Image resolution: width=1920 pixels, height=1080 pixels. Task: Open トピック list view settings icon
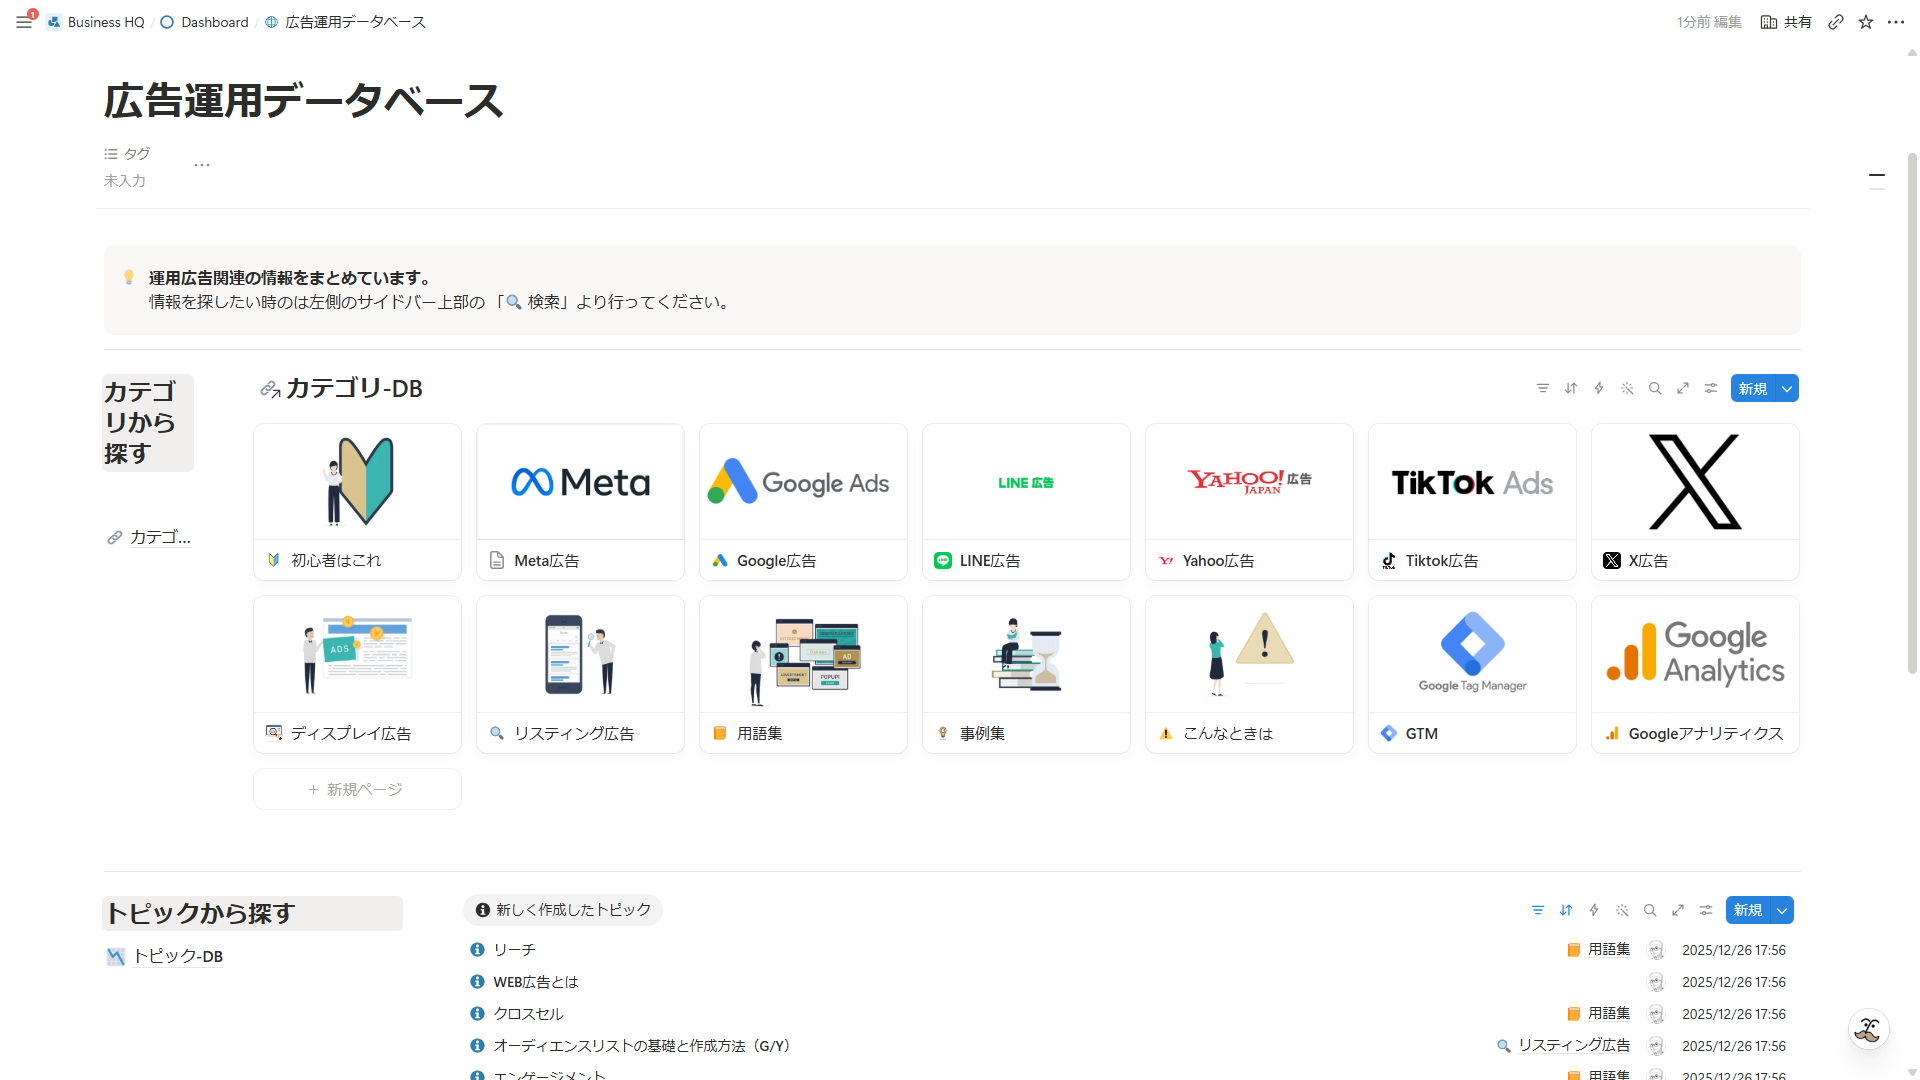click(x=1706, y=910)
